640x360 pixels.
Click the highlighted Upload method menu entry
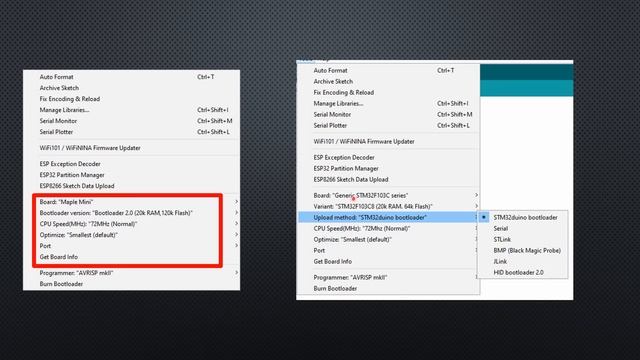coord(388,217)
